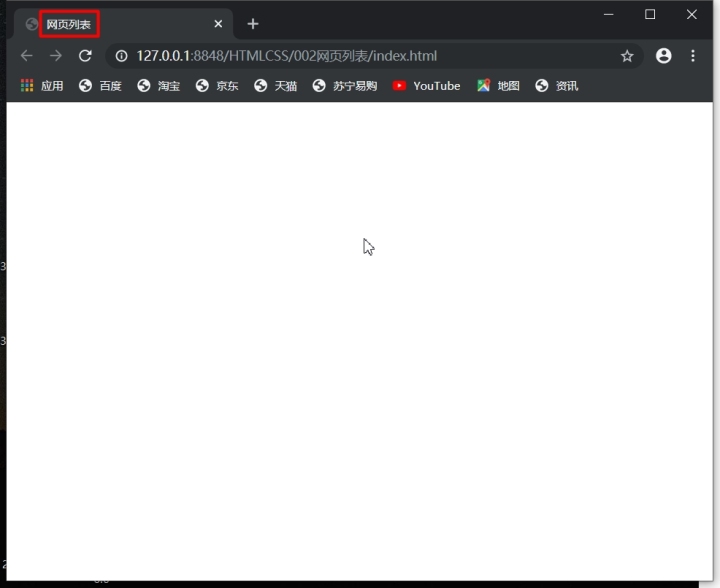Maximize the browser window

pyautogui.click(x=650, y=15)
